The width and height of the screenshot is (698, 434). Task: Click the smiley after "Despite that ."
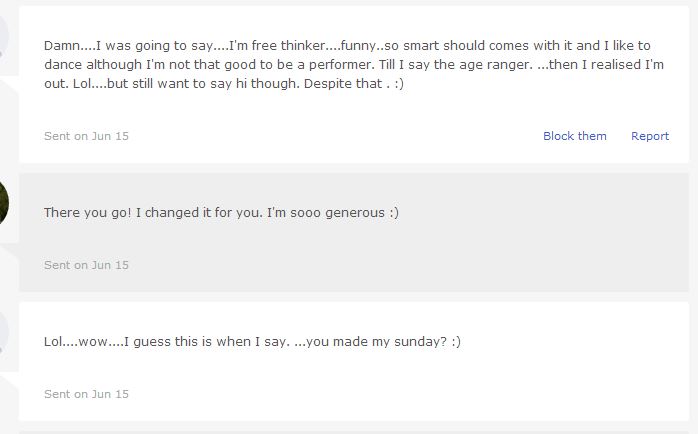[x=399, y=84]
